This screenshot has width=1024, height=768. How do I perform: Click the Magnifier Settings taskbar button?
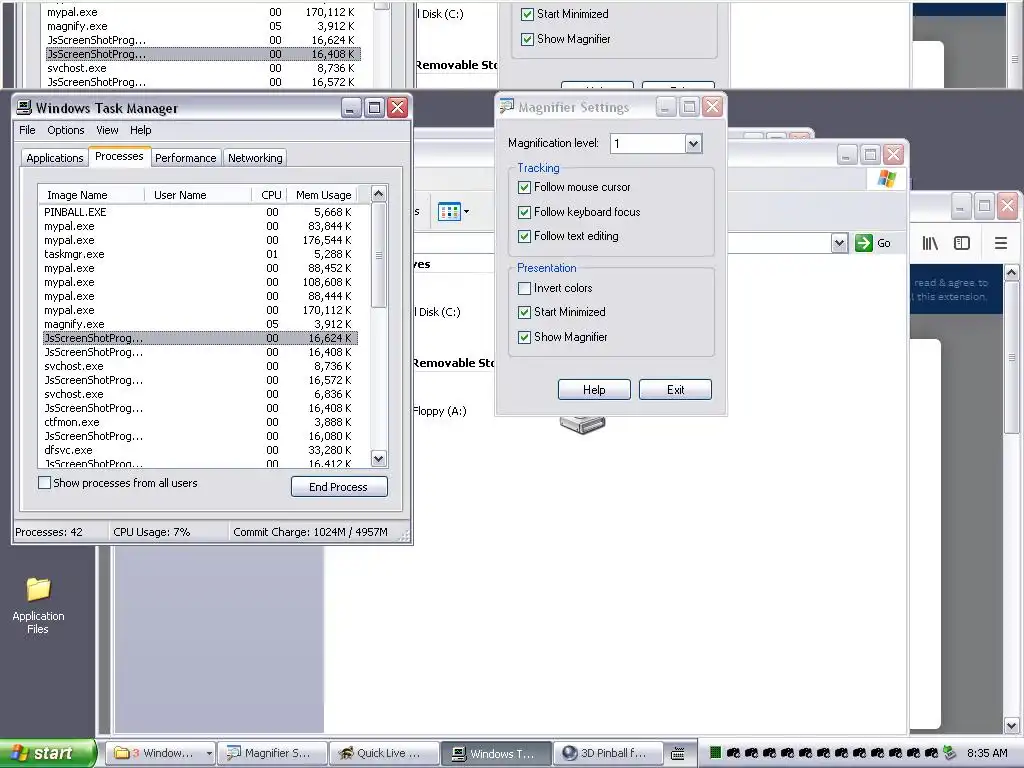[x=272, y=753]
